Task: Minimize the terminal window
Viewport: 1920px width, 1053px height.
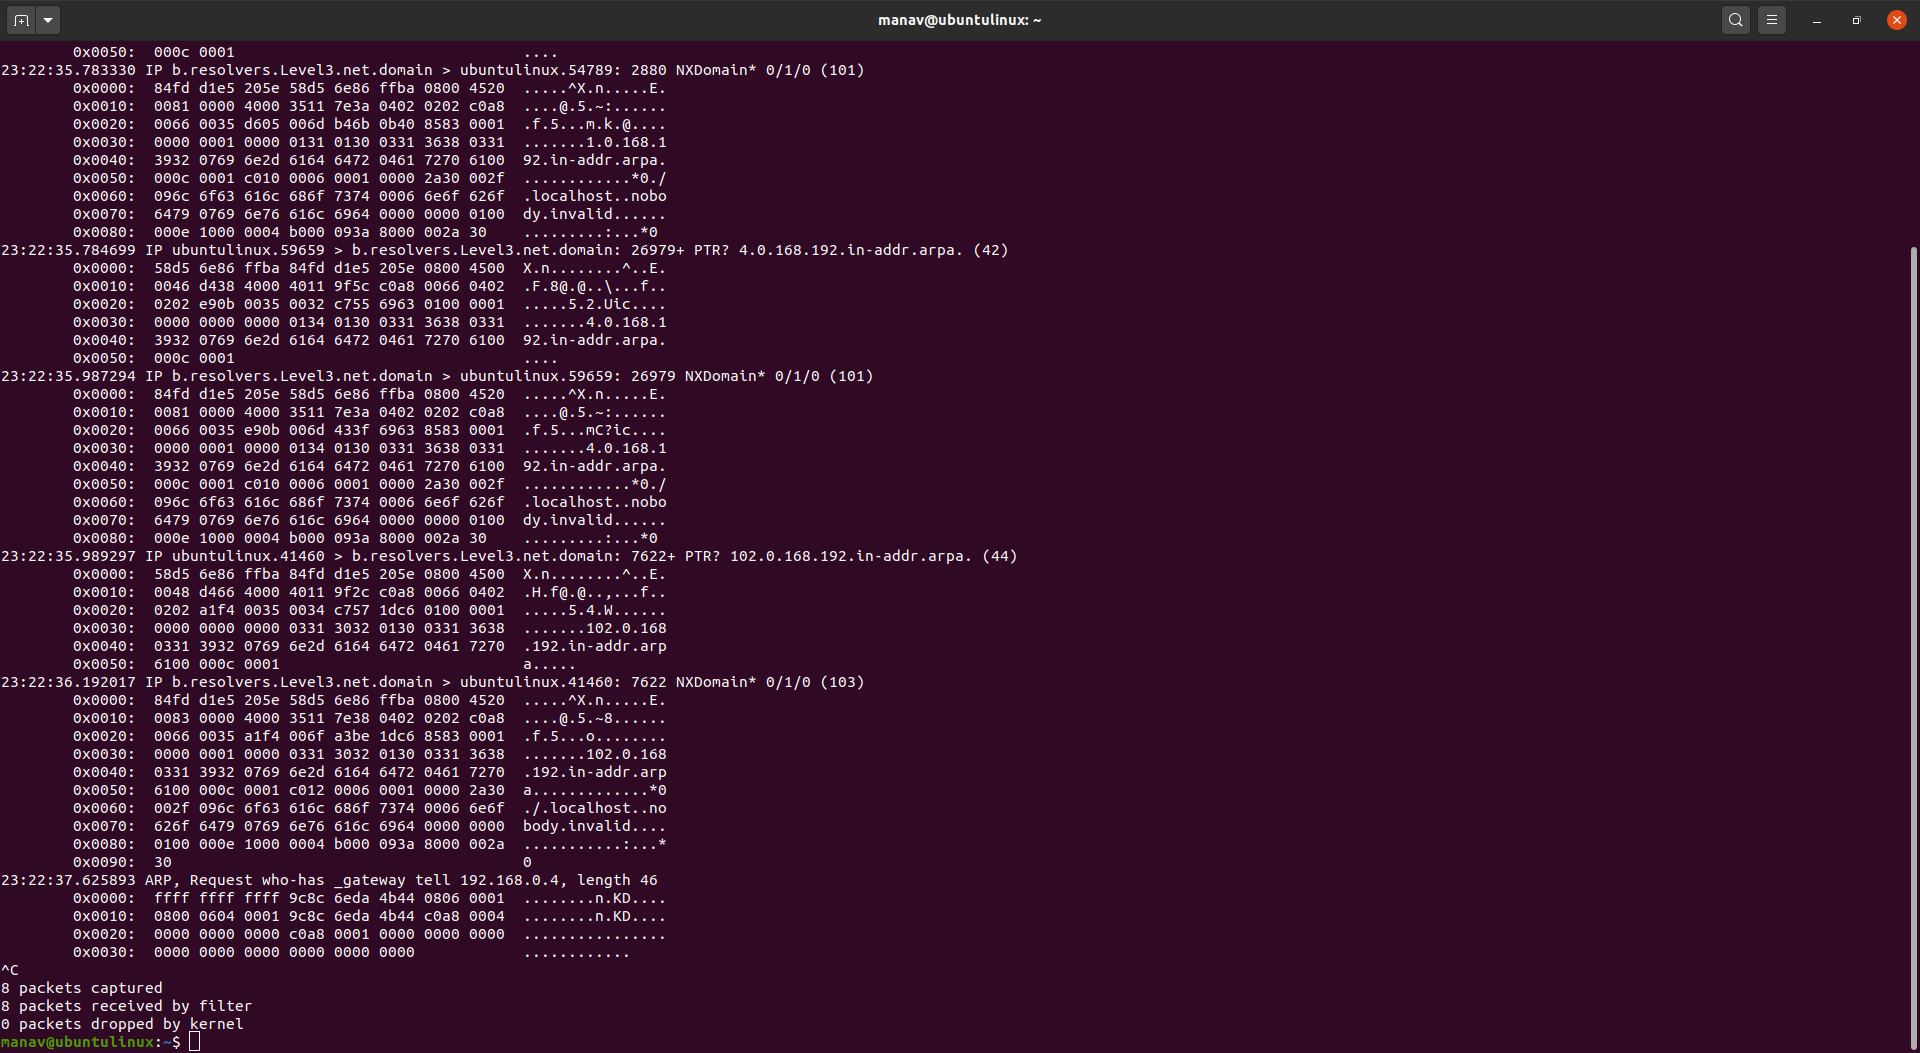Action: click(x=1817, y=20)
